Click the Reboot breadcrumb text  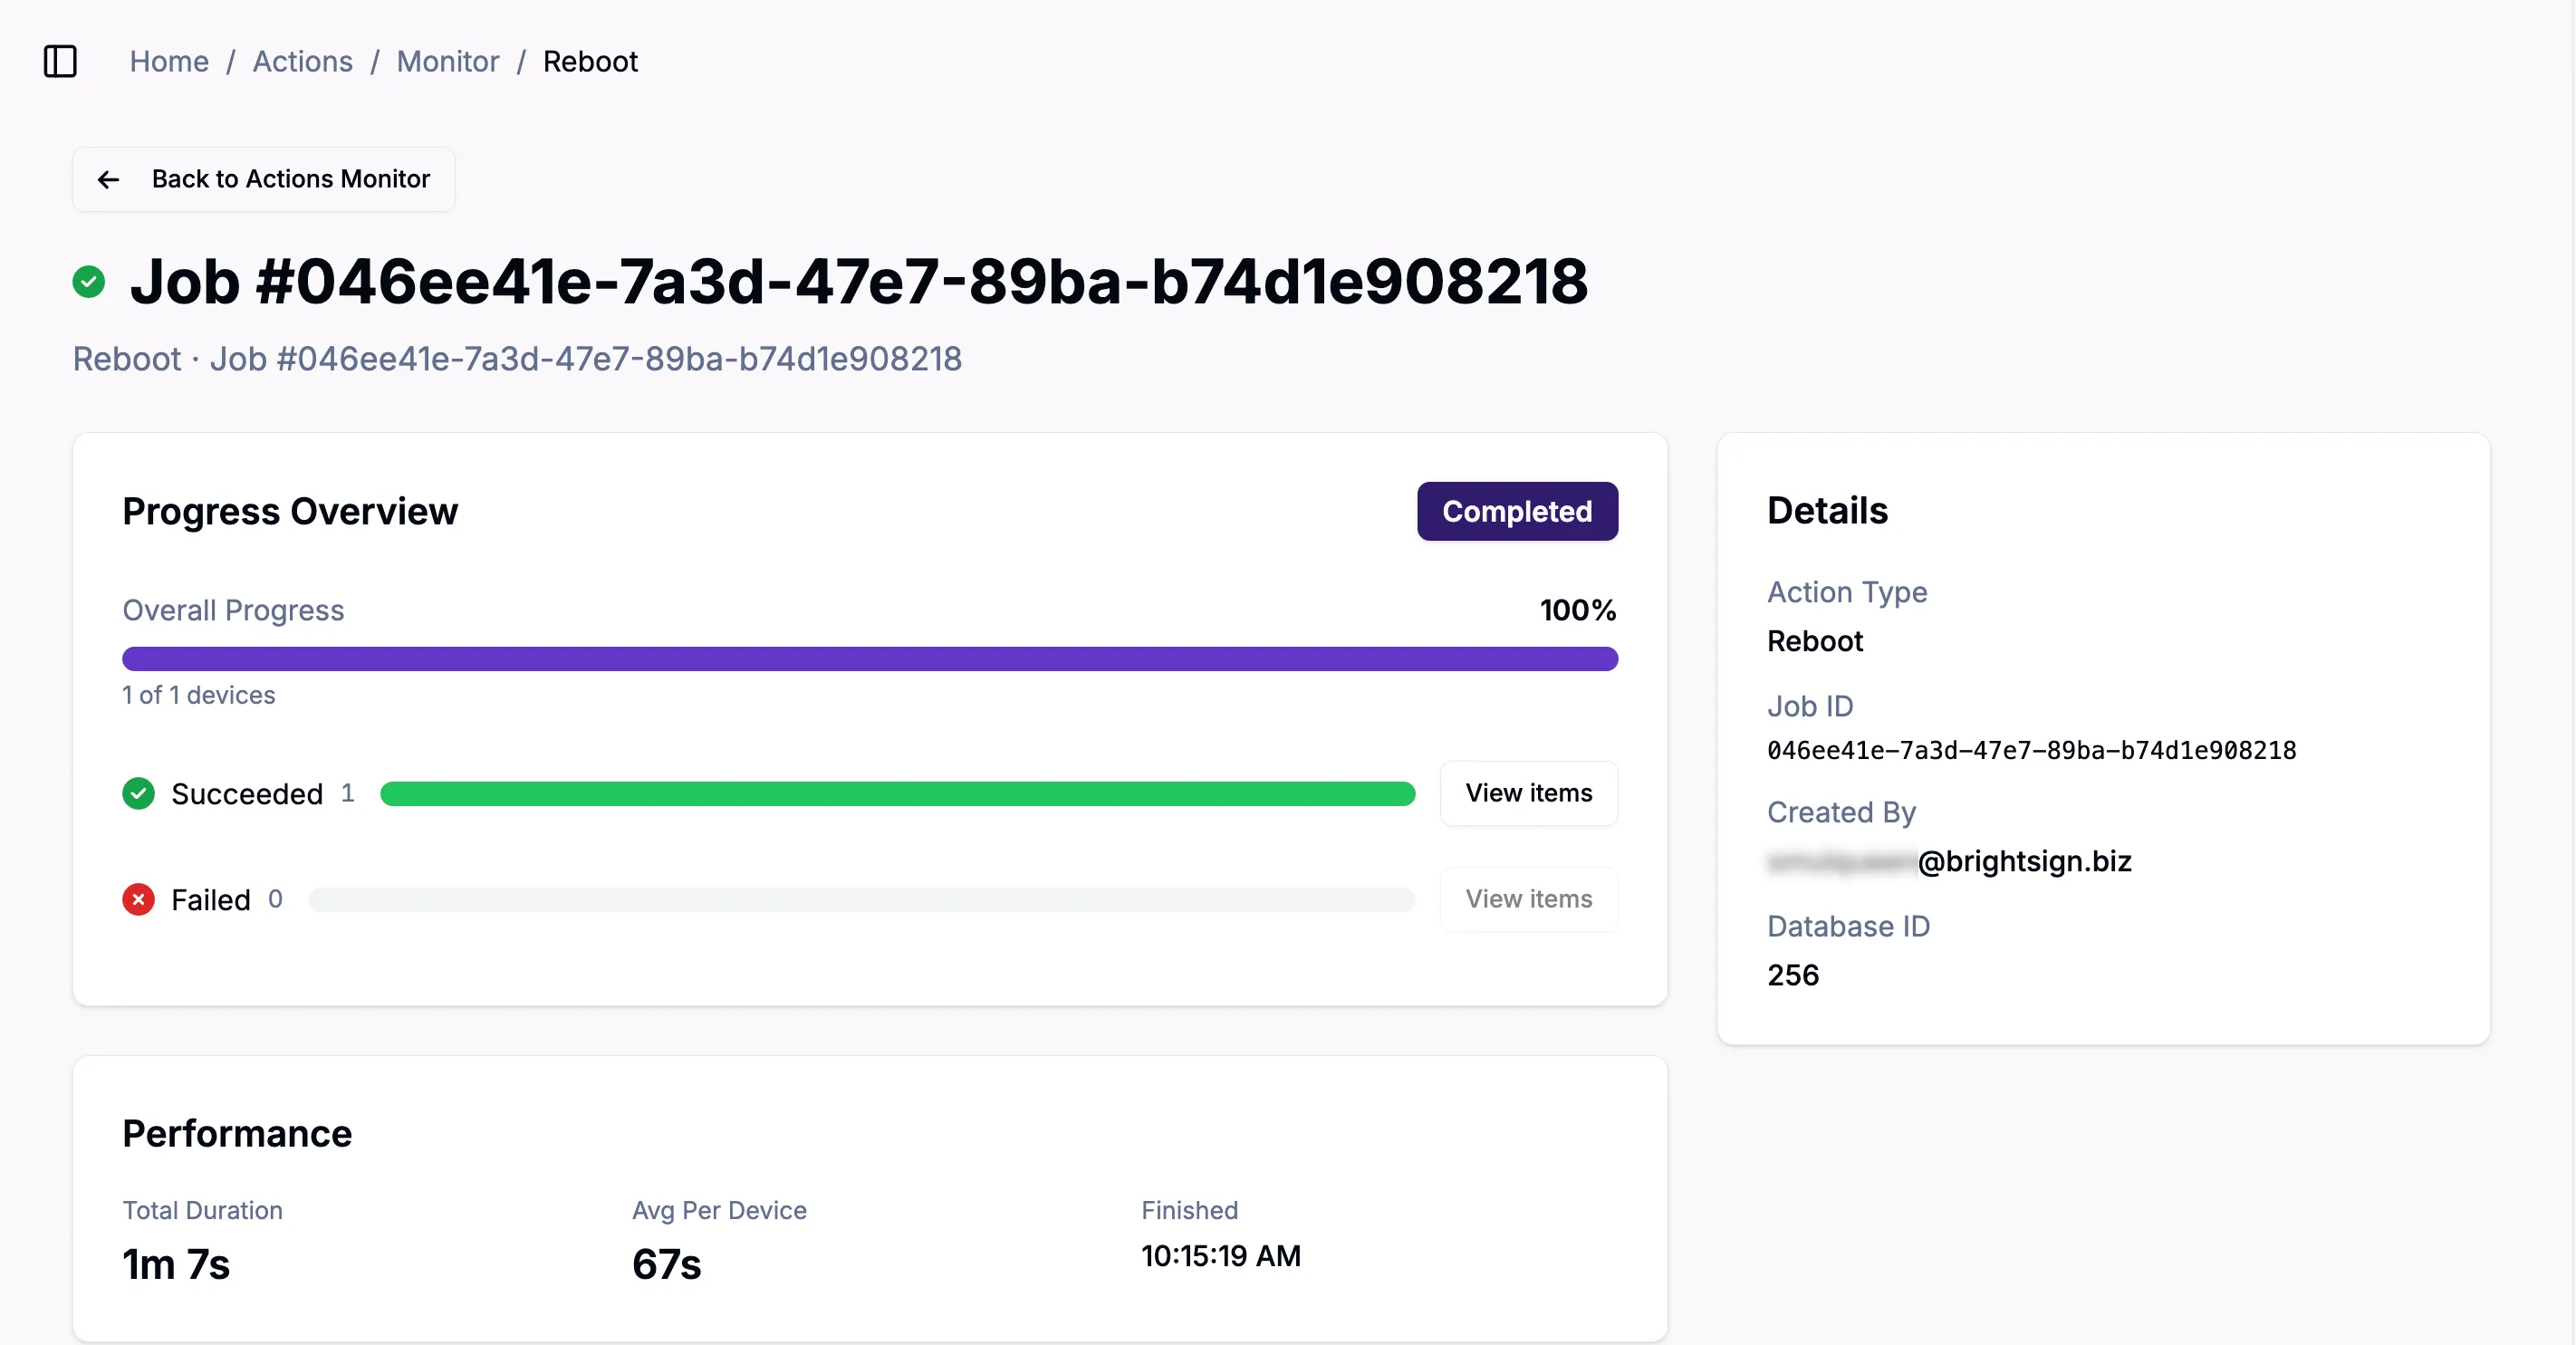click(x=590, y=61)
